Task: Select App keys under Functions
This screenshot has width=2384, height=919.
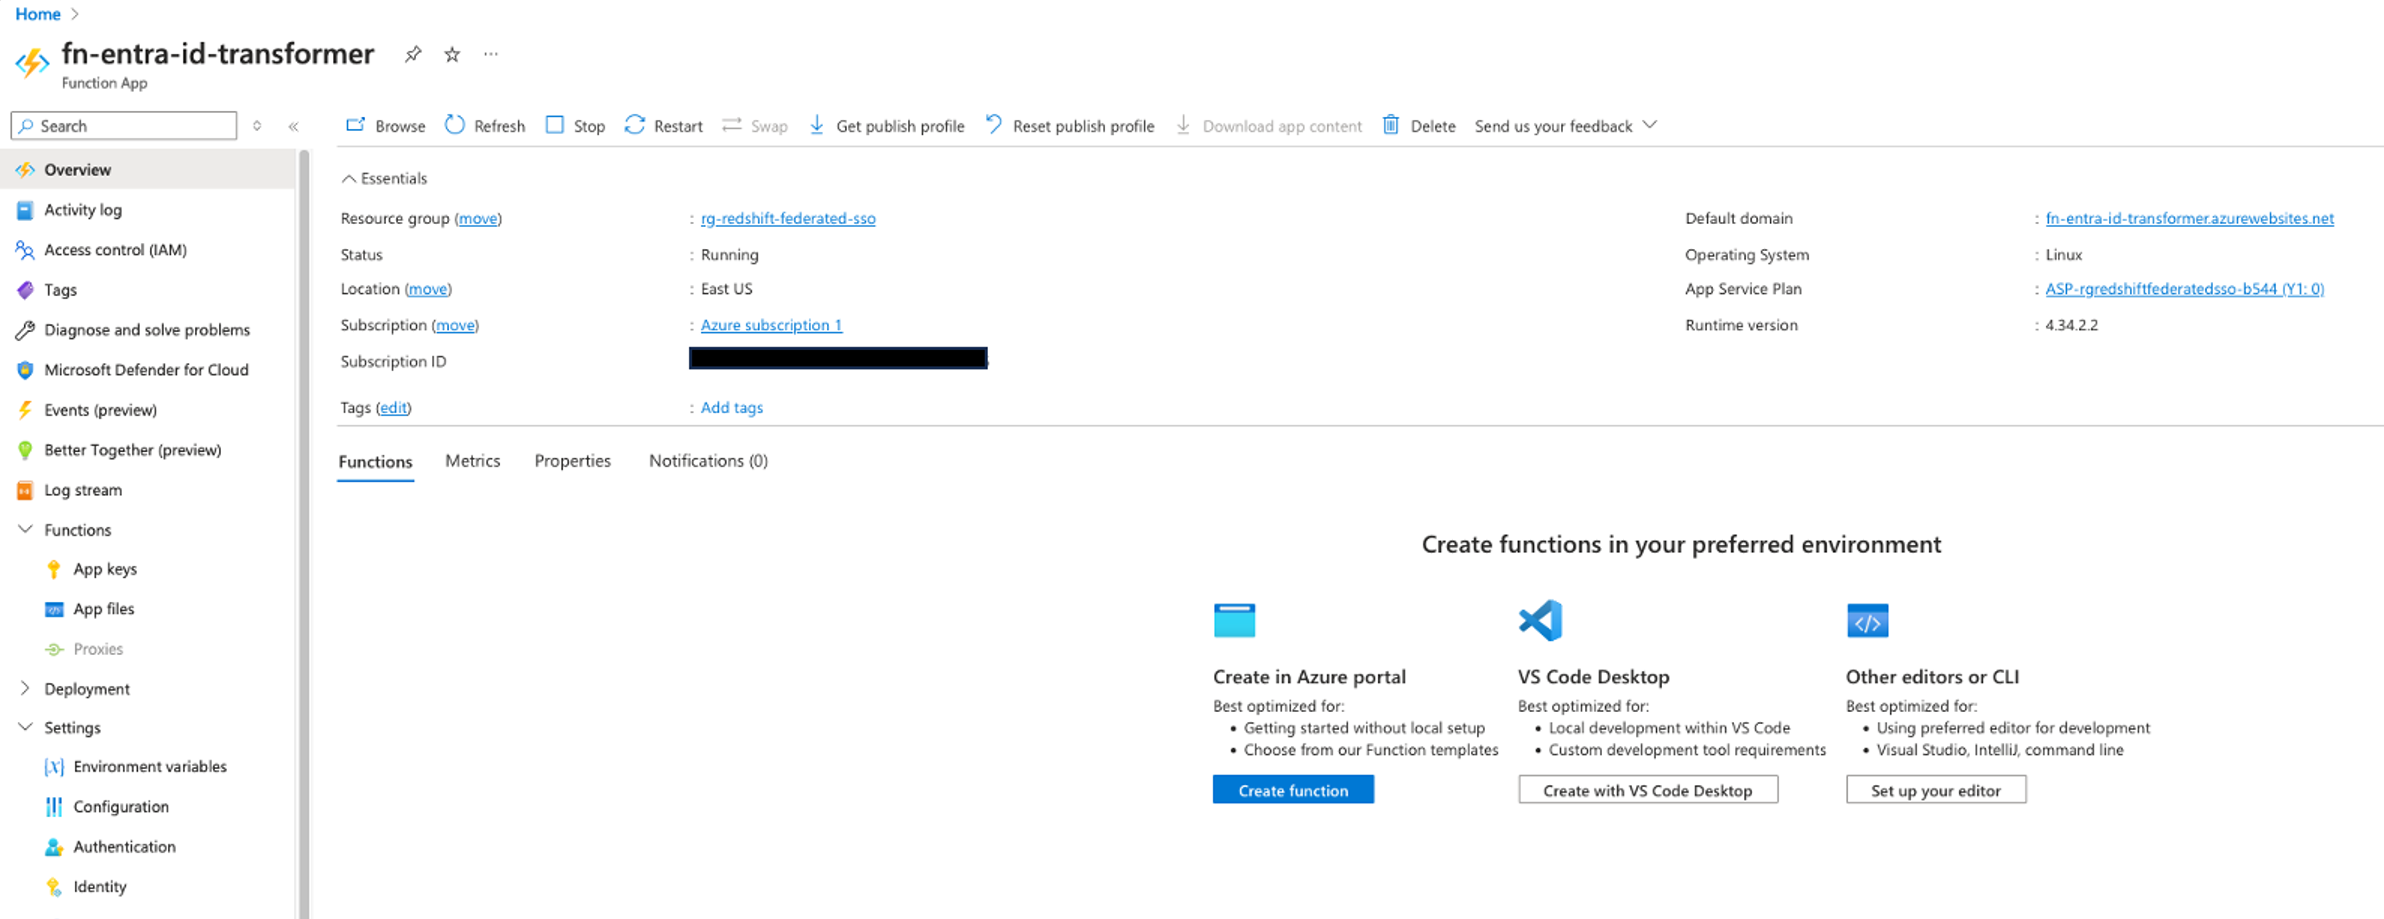Action: coord(104,568)
